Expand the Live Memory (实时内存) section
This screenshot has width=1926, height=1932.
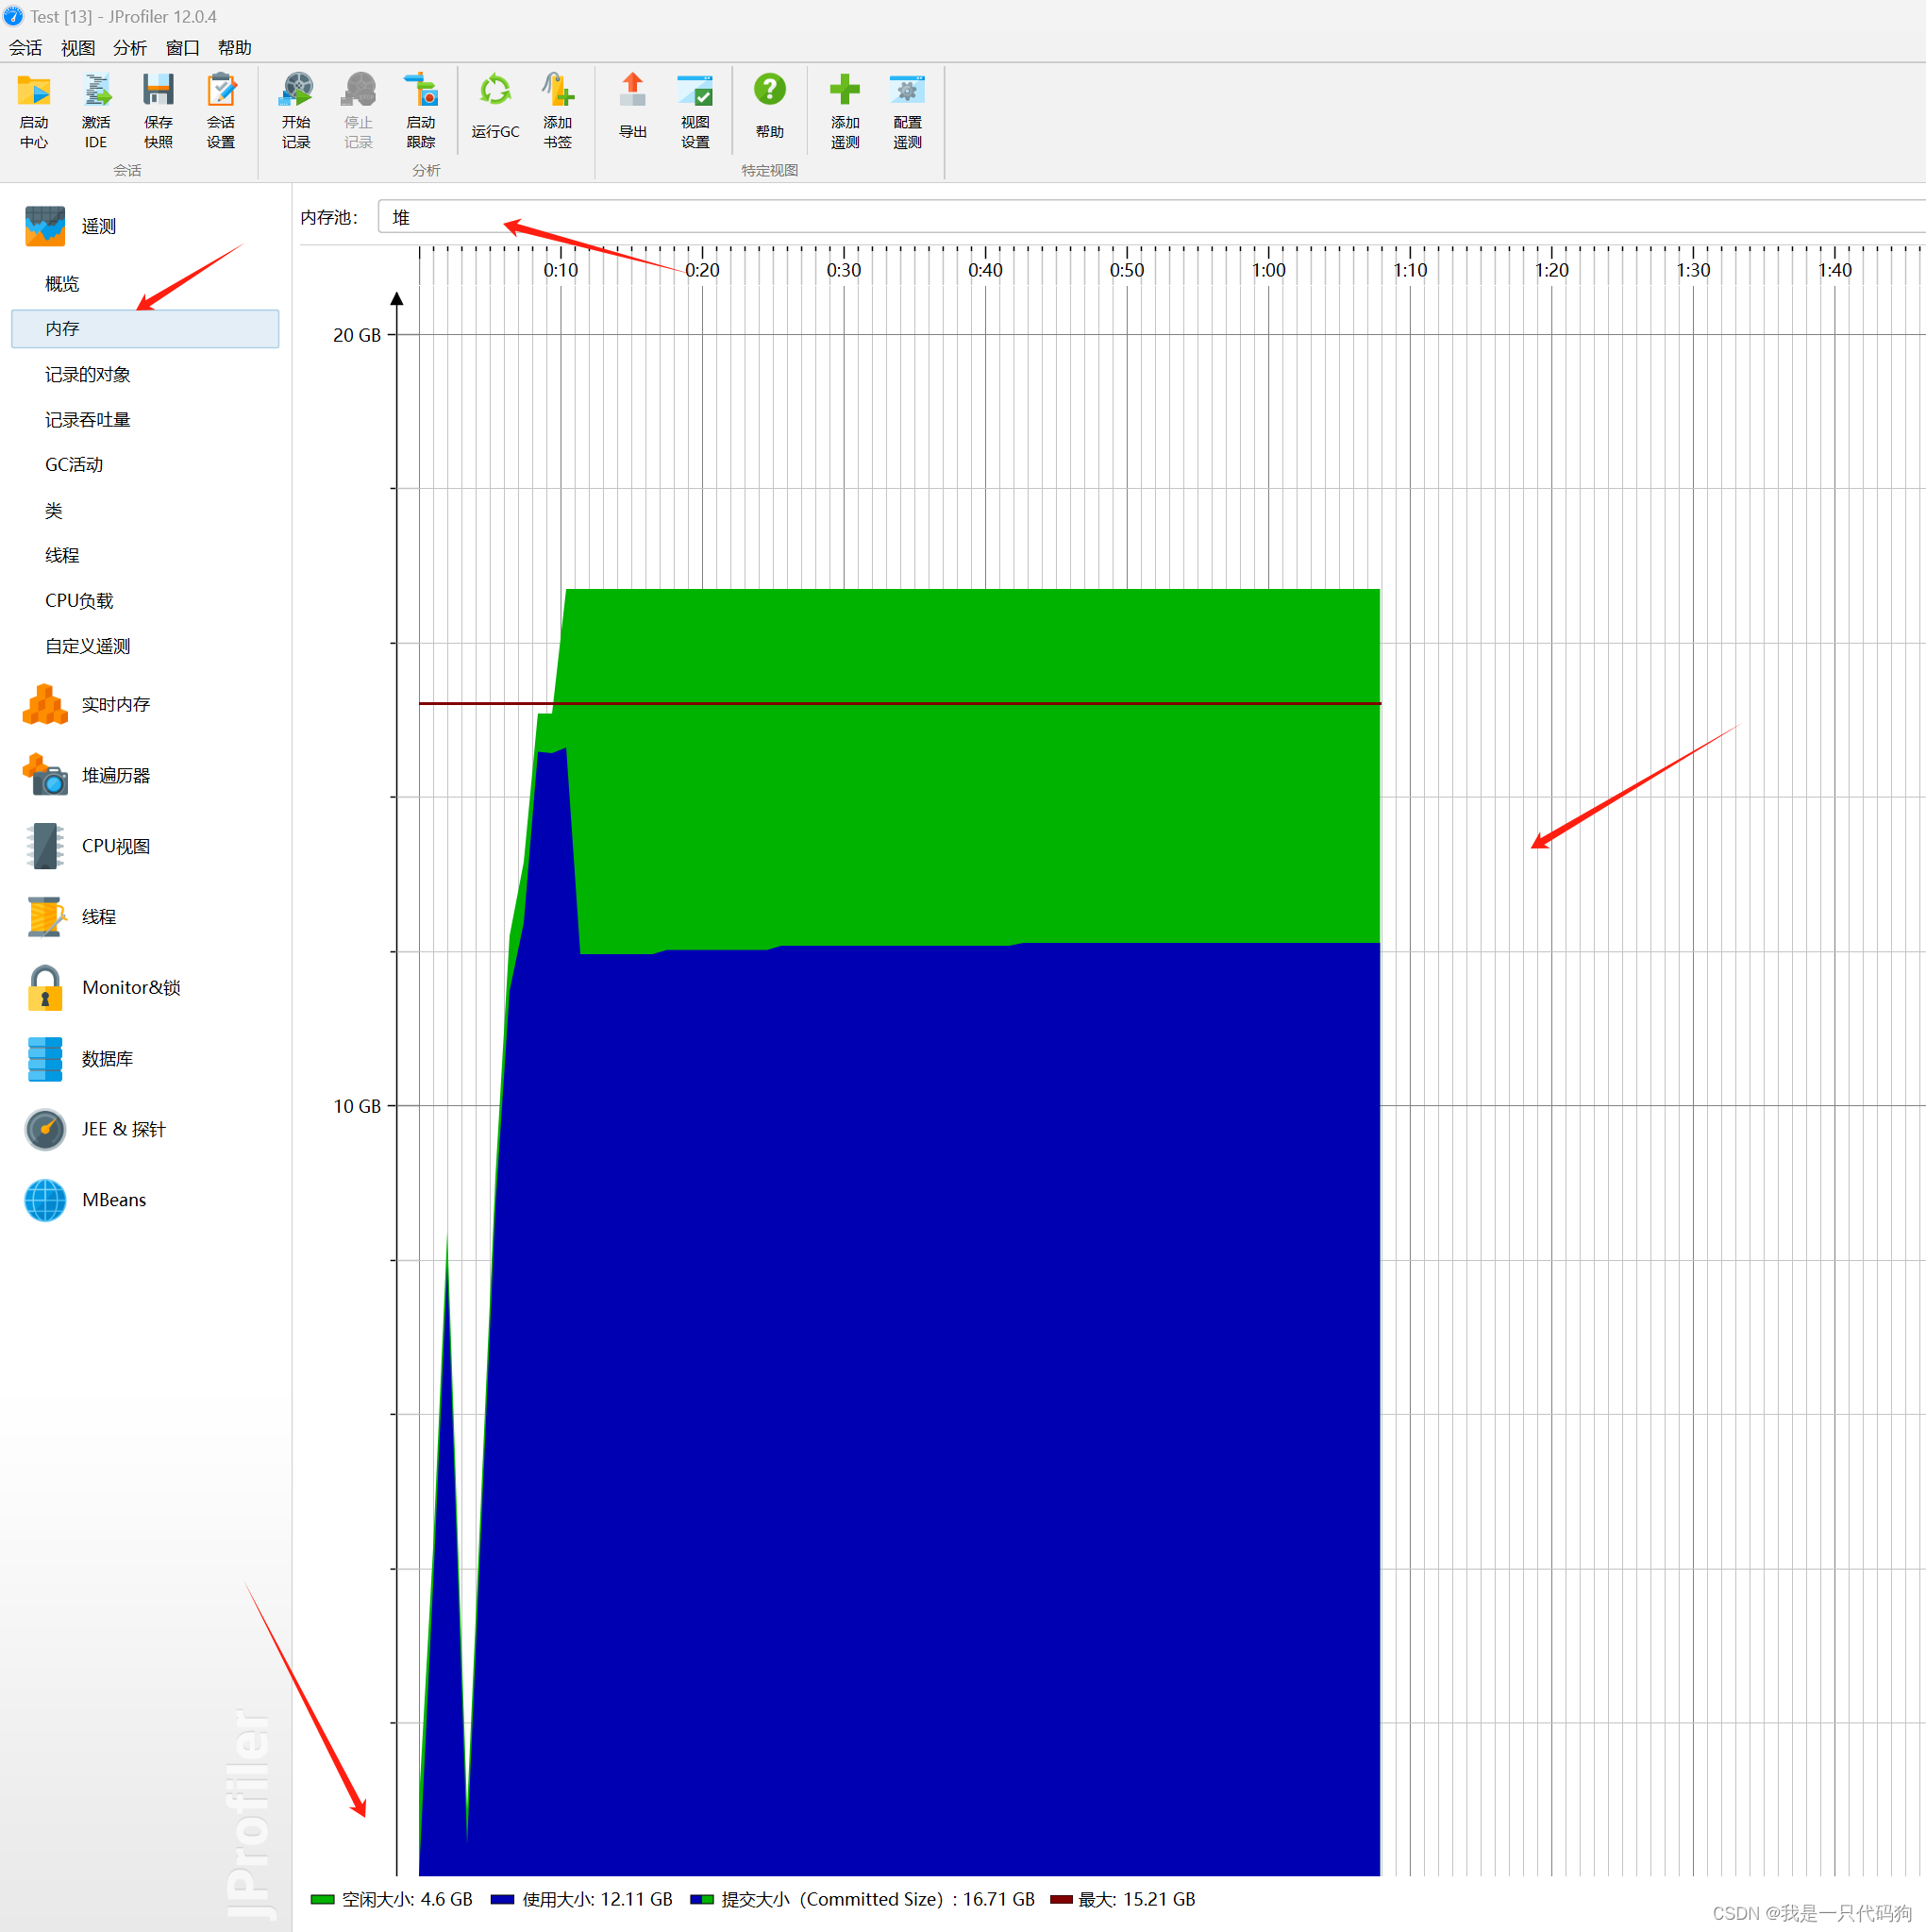tap(115, 704)
